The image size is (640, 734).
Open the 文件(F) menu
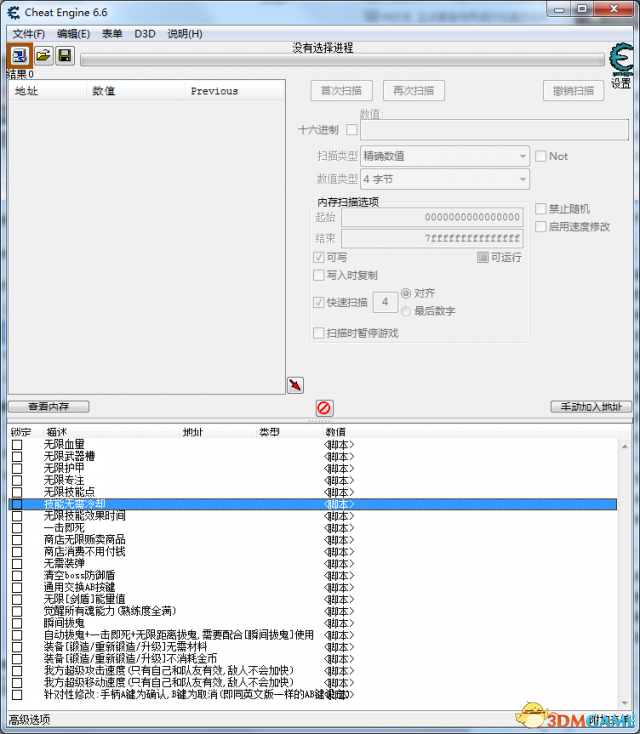click(x=29, y=34)
